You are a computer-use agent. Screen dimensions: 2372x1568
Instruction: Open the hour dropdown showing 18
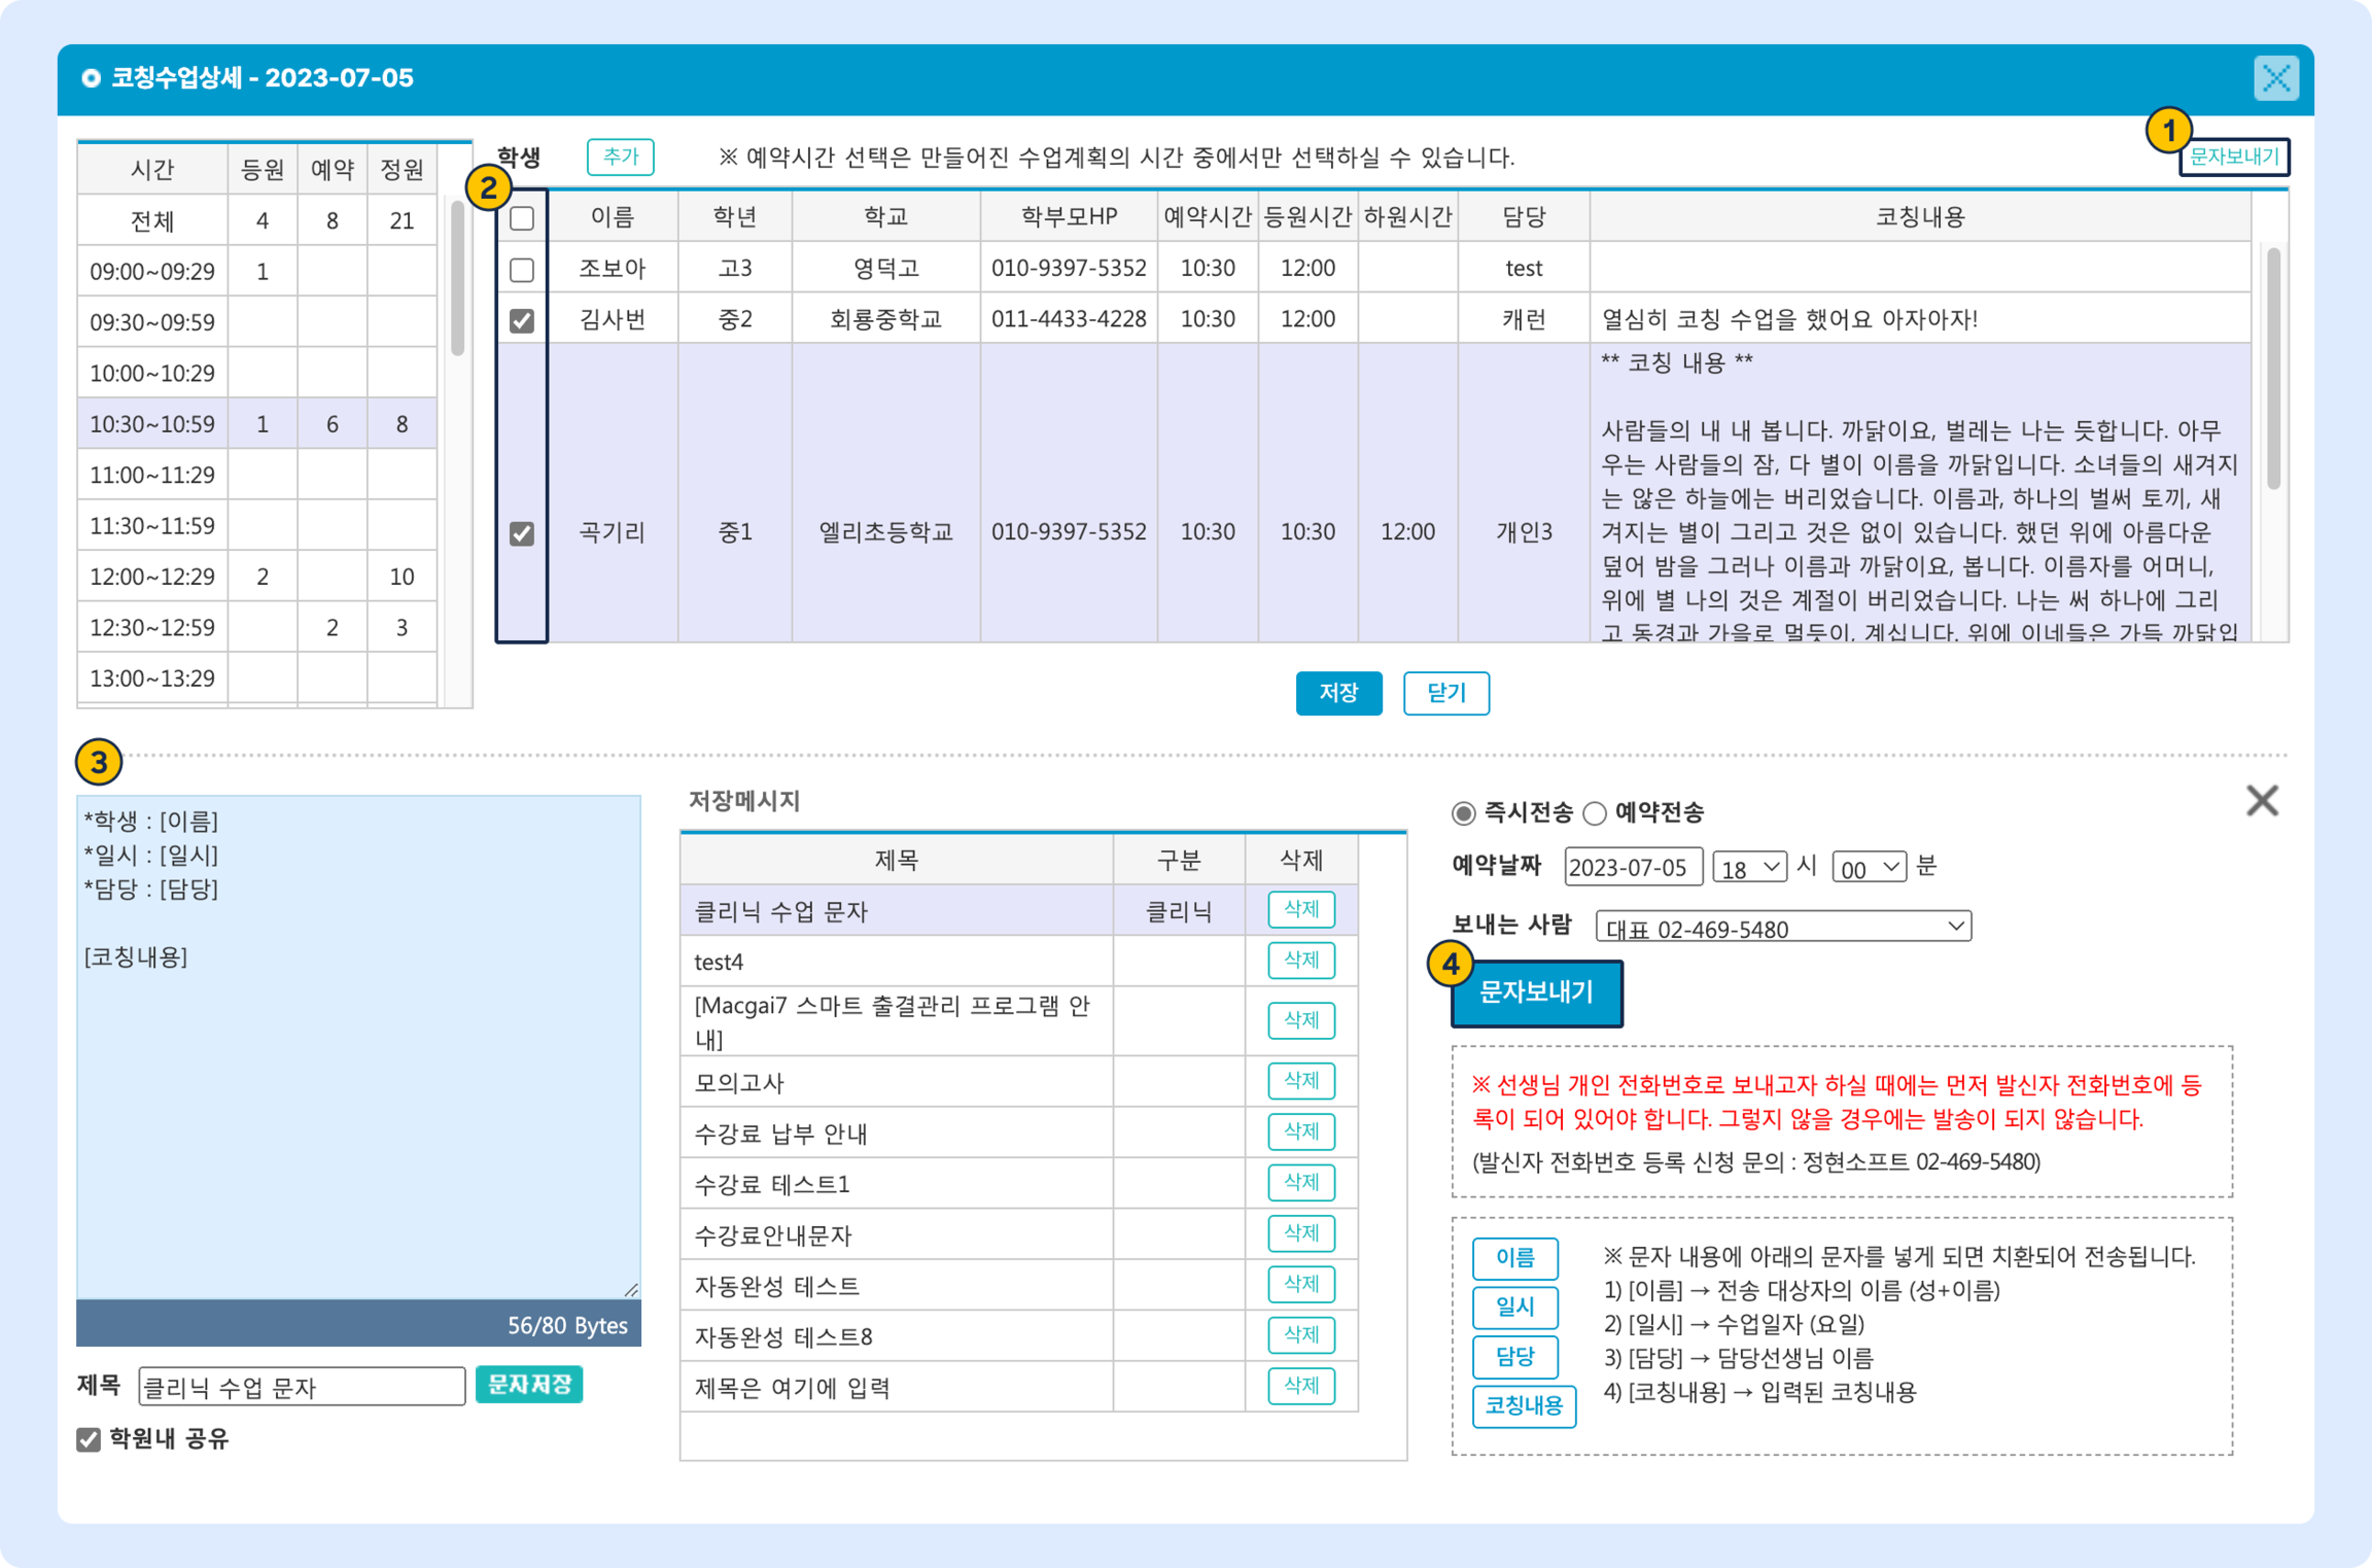click(1749, 867)
